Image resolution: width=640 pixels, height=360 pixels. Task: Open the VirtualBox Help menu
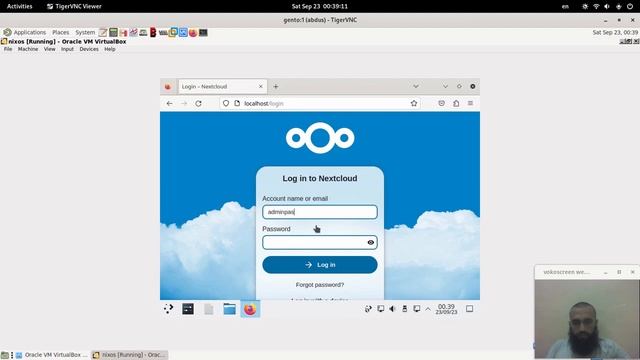[x=110, y=49]
